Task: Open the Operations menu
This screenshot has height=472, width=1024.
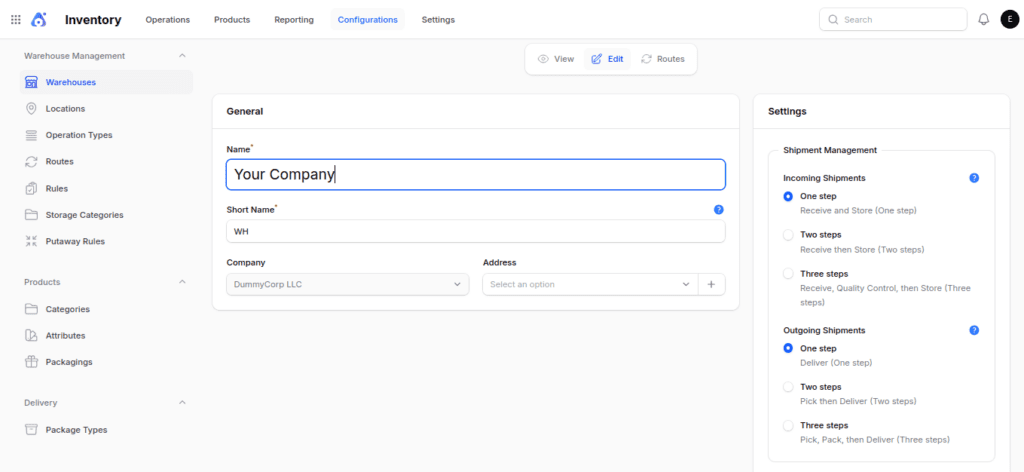Action: click(168, 20)
